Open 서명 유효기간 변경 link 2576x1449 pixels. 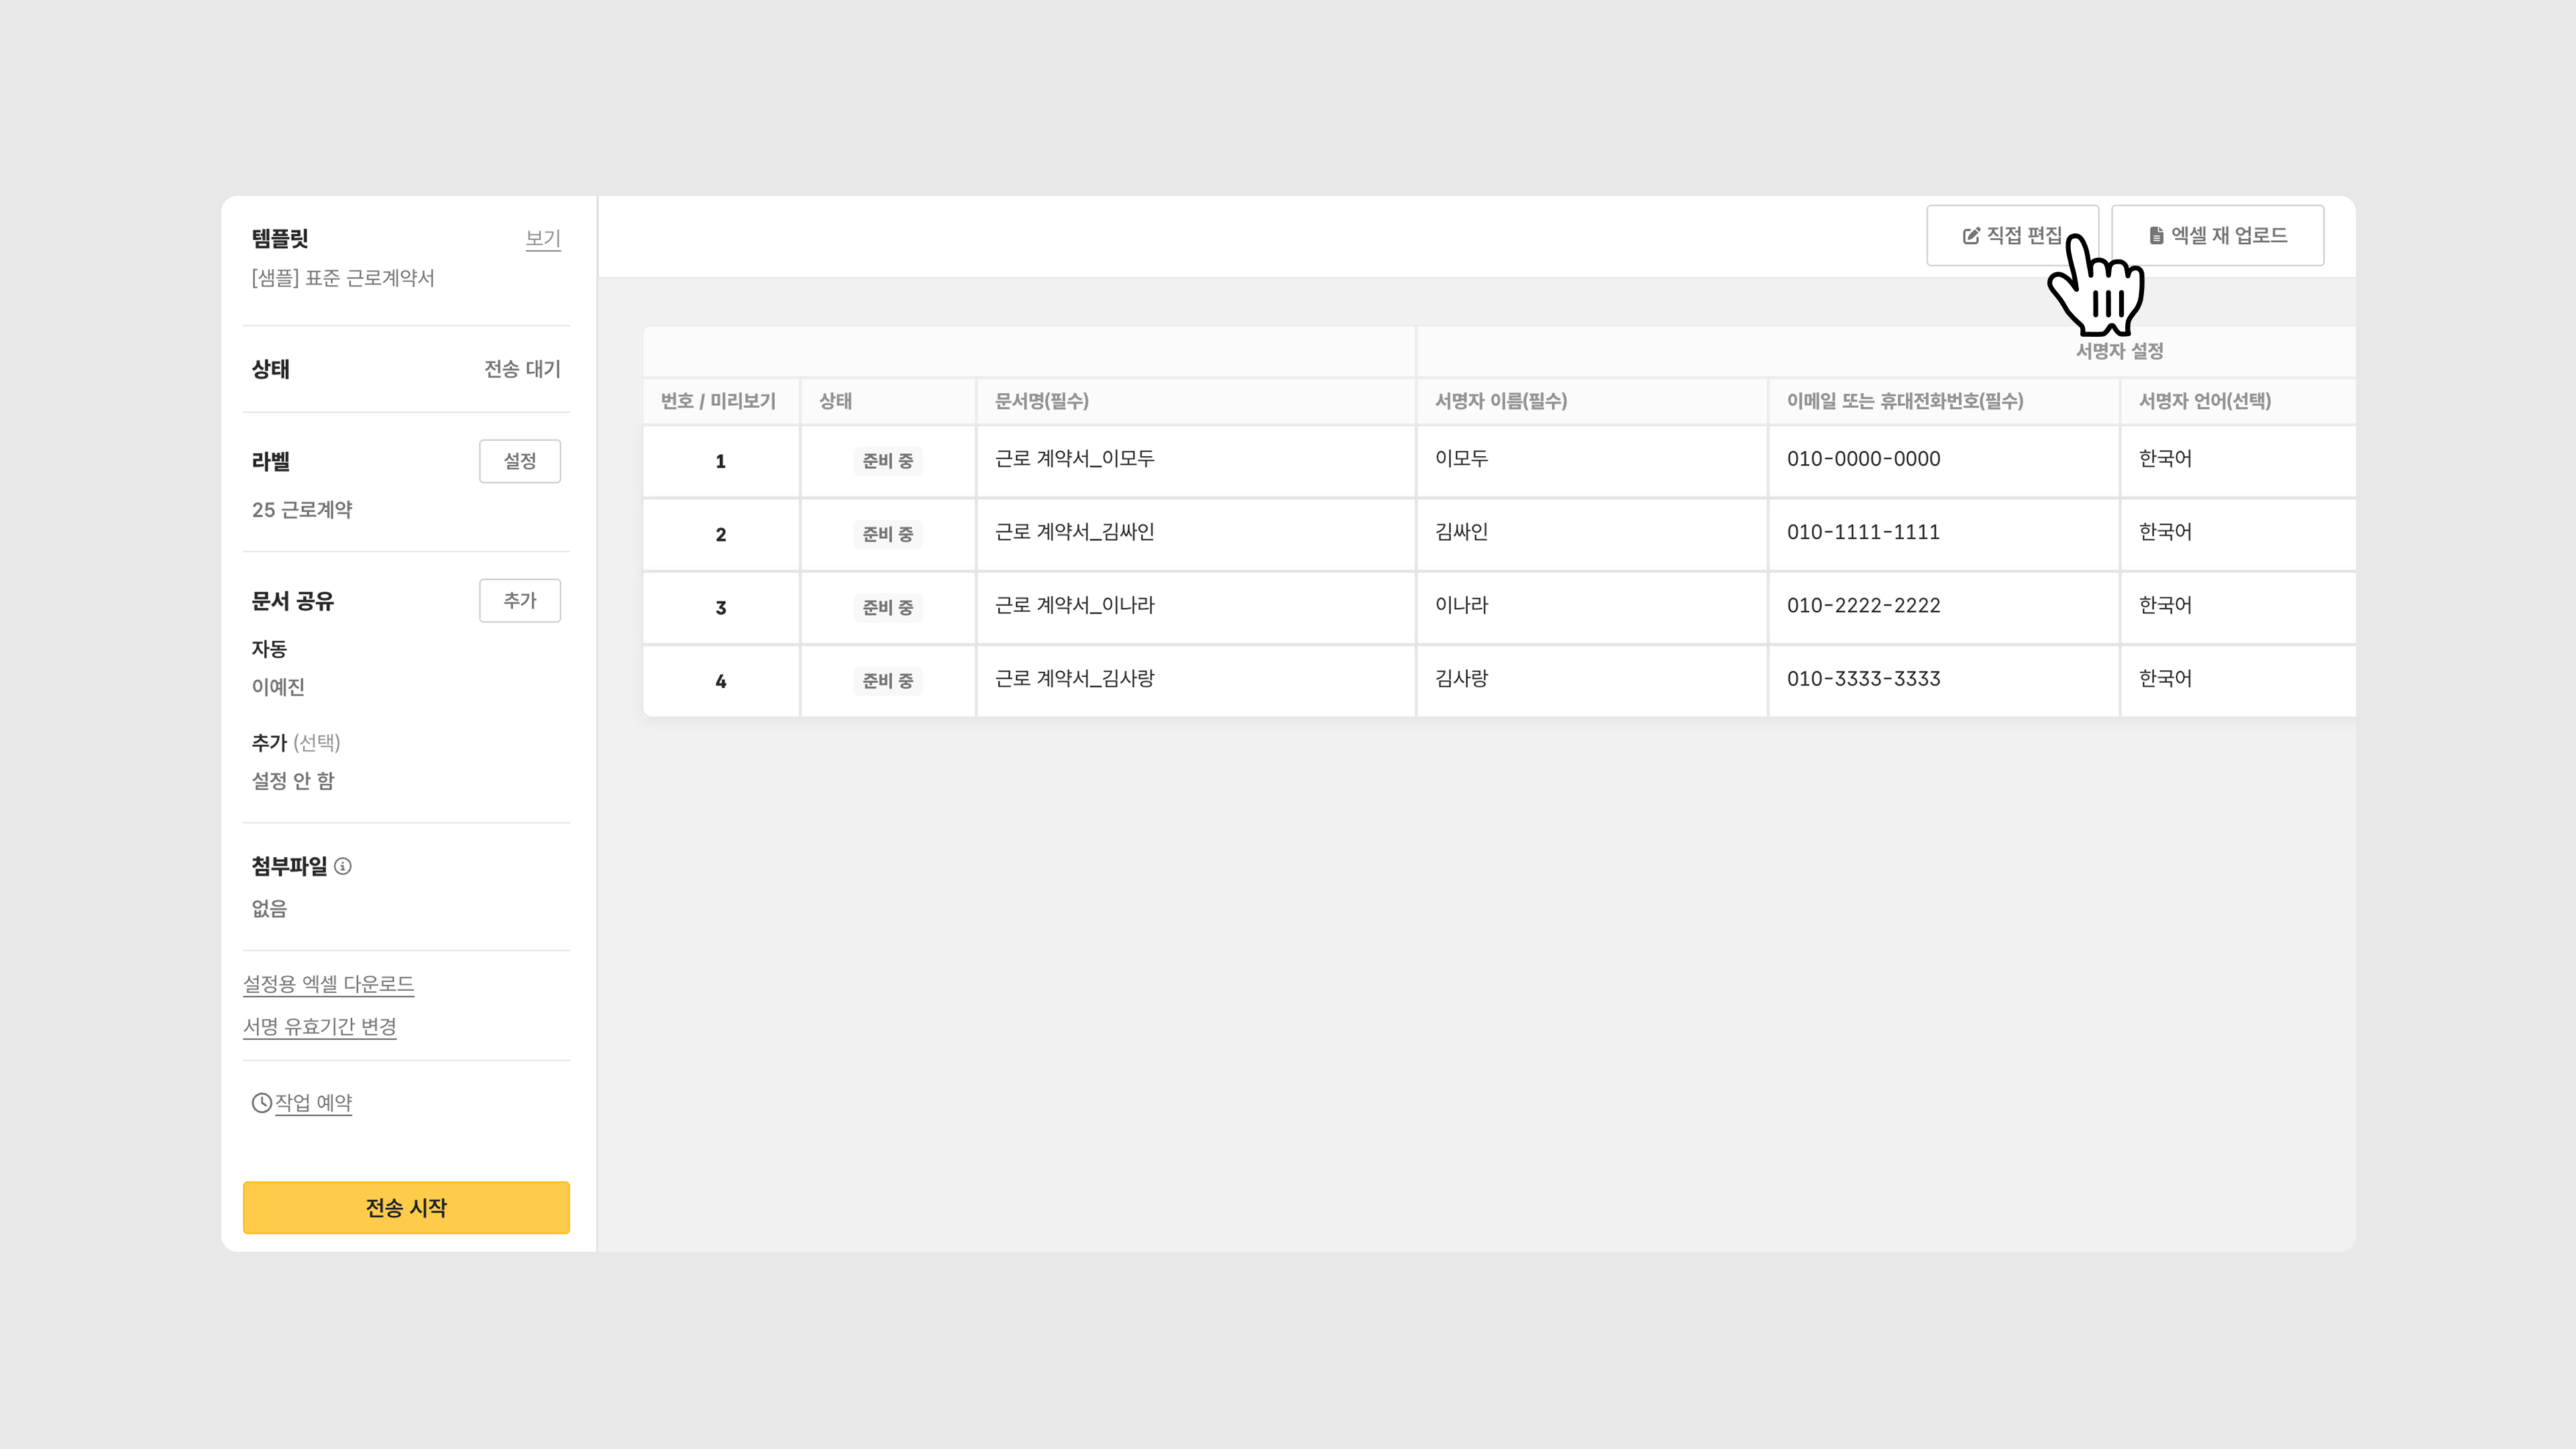pos(320,1027)
